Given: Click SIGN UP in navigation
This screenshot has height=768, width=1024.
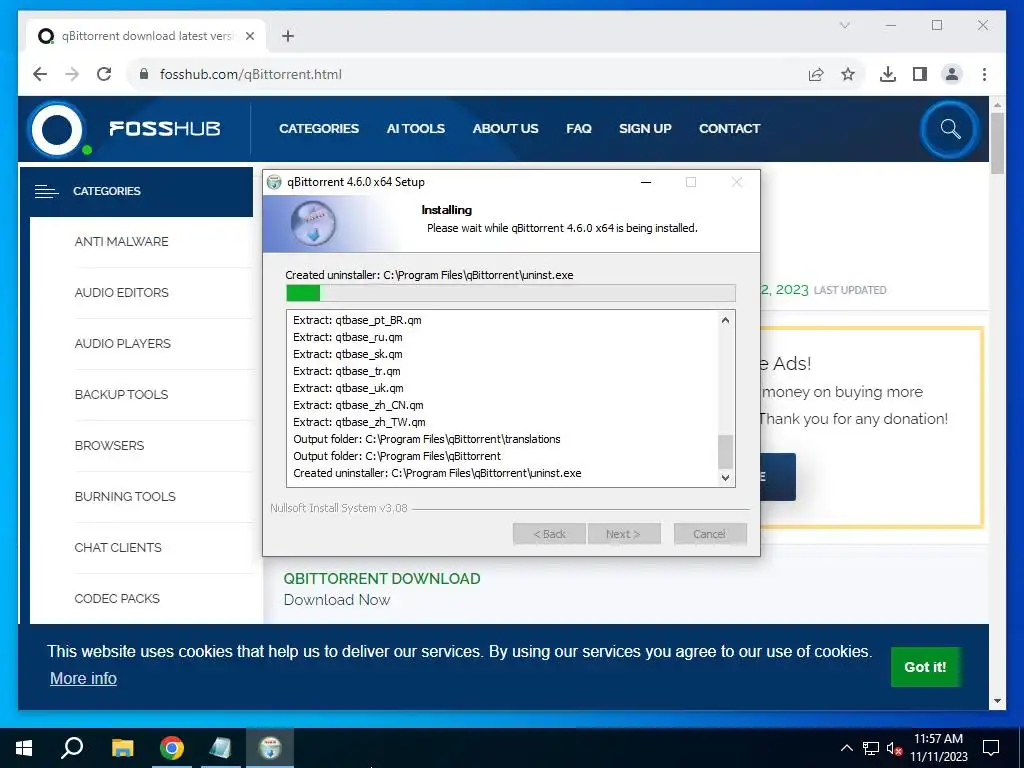Looking at the screenshot, I should pyautogui.click(x=645, y=129).
